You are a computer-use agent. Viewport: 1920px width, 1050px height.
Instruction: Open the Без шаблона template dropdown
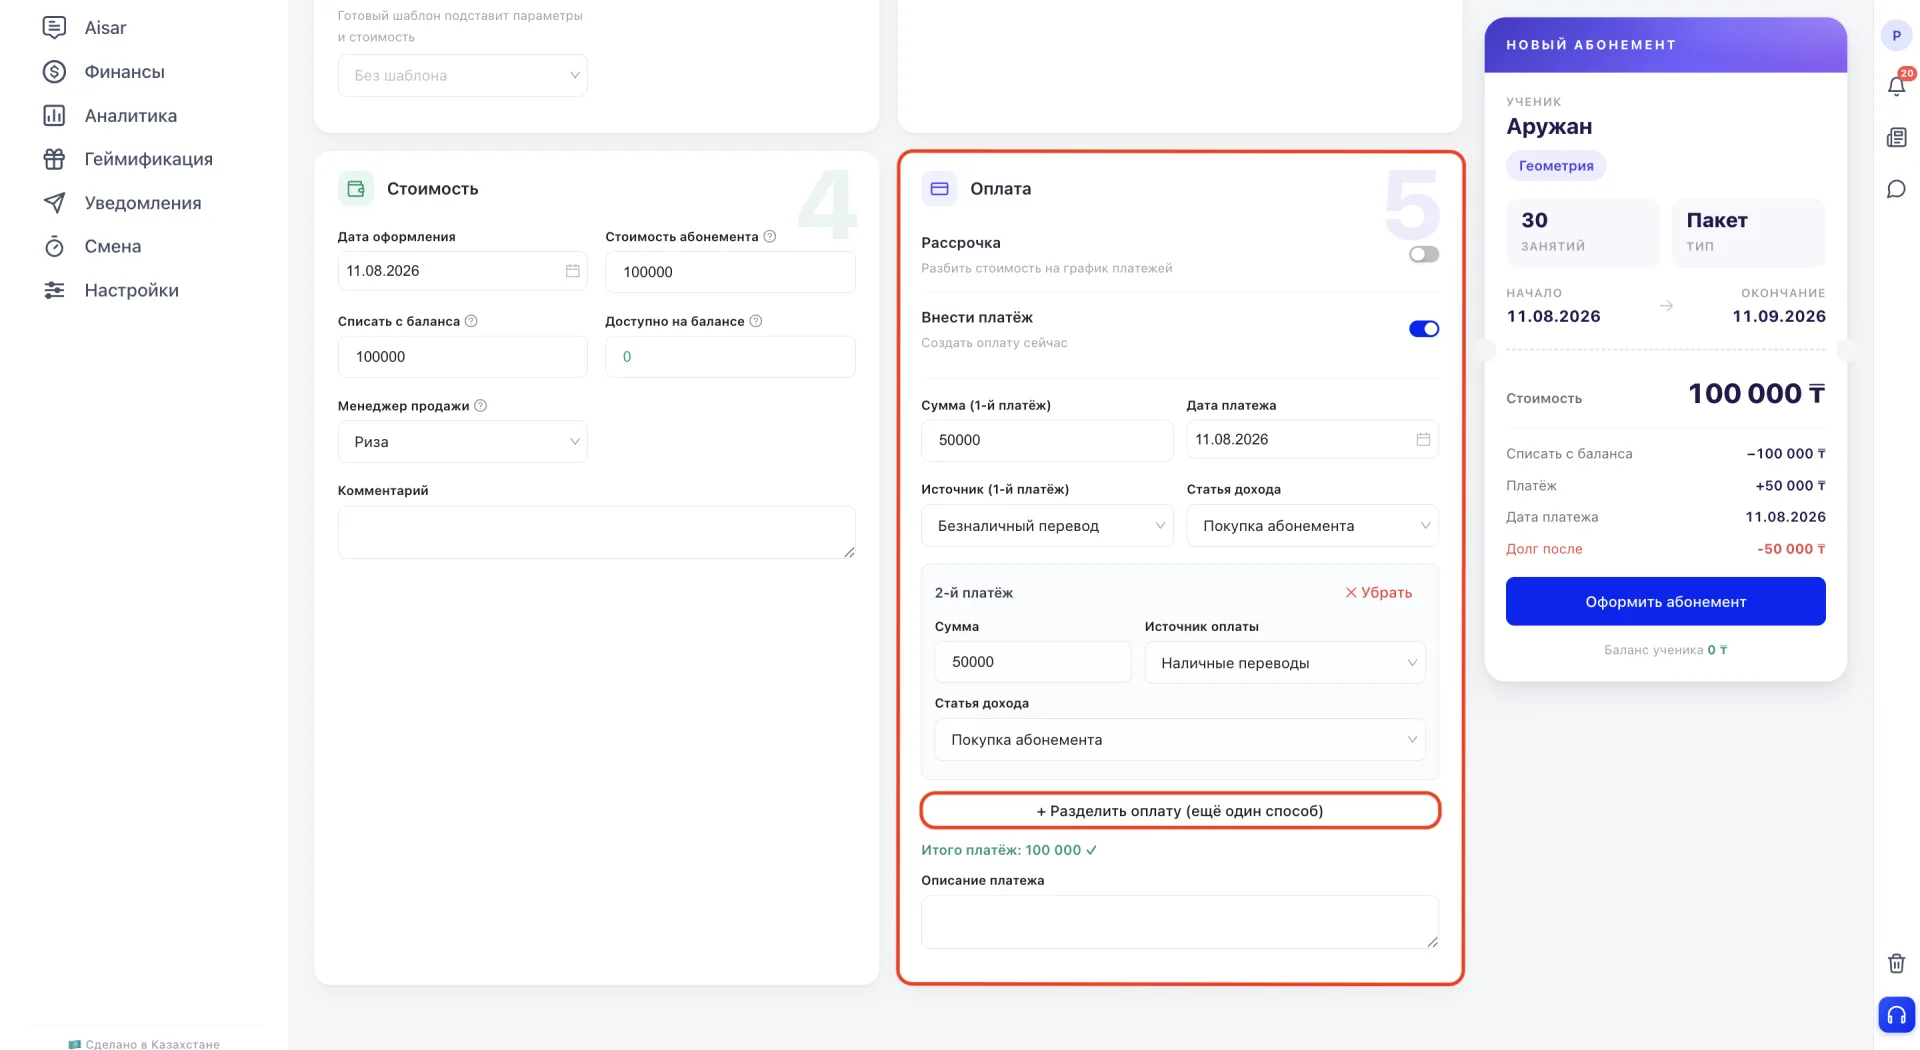click(x=463, y=76)
